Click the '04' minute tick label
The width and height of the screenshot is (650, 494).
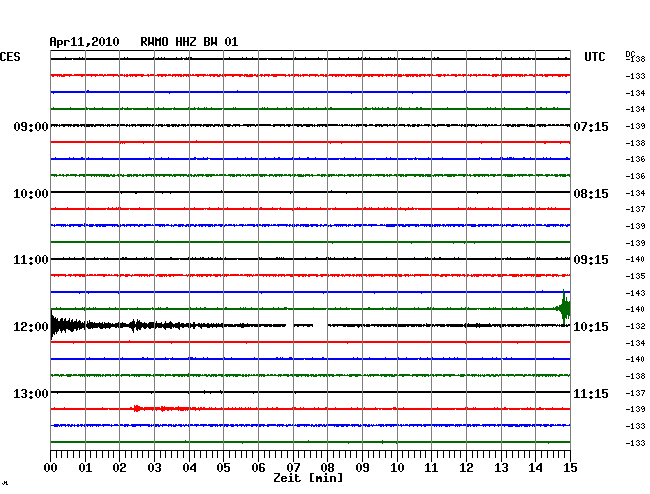pyautogui.click(x=189, y=468)
